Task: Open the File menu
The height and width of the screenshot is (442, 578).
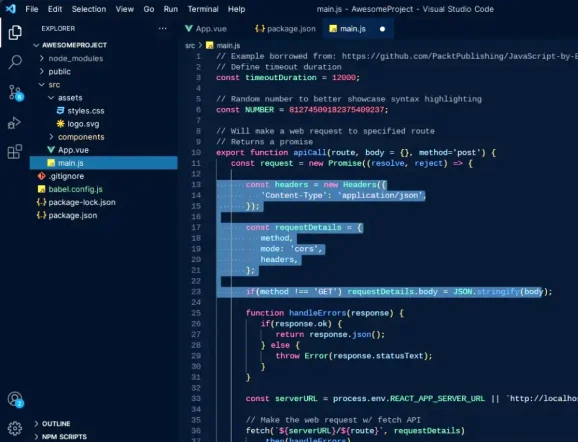Action: pyautogui.click(x=32, y=9)
